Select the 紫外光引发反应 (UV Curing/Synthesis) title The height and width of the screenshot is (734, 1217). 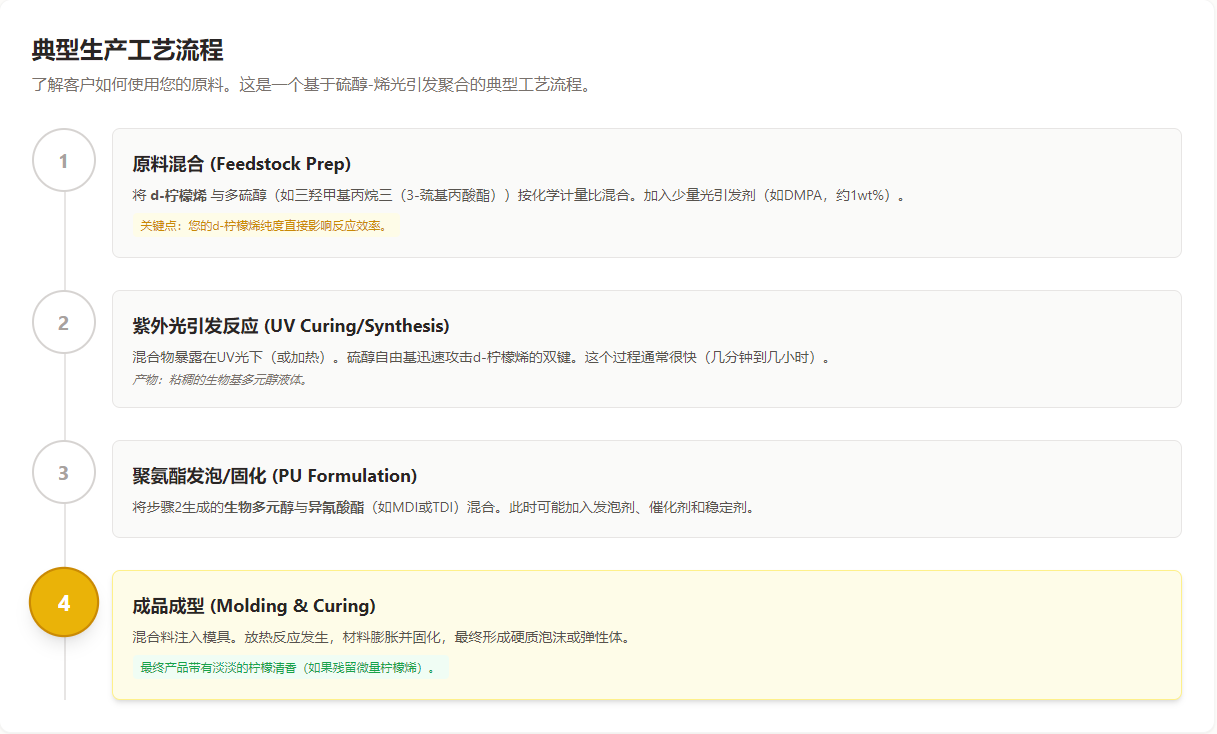click(x=291, y=326)
